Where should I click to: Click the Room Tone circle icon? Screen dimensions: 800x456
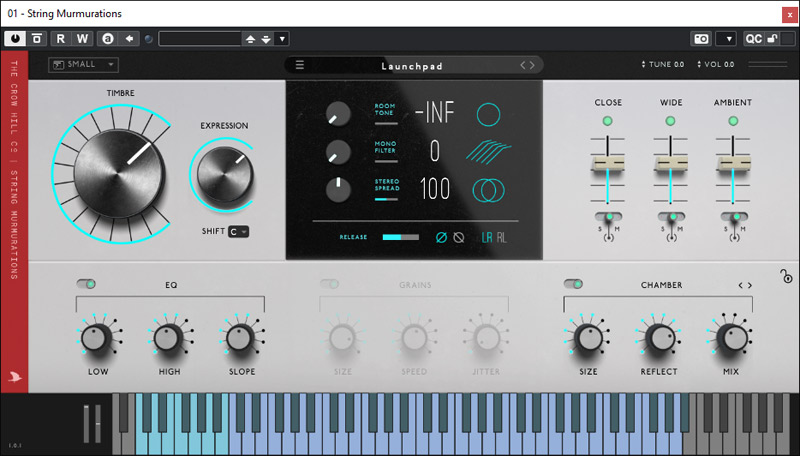(x=488, y=114)
